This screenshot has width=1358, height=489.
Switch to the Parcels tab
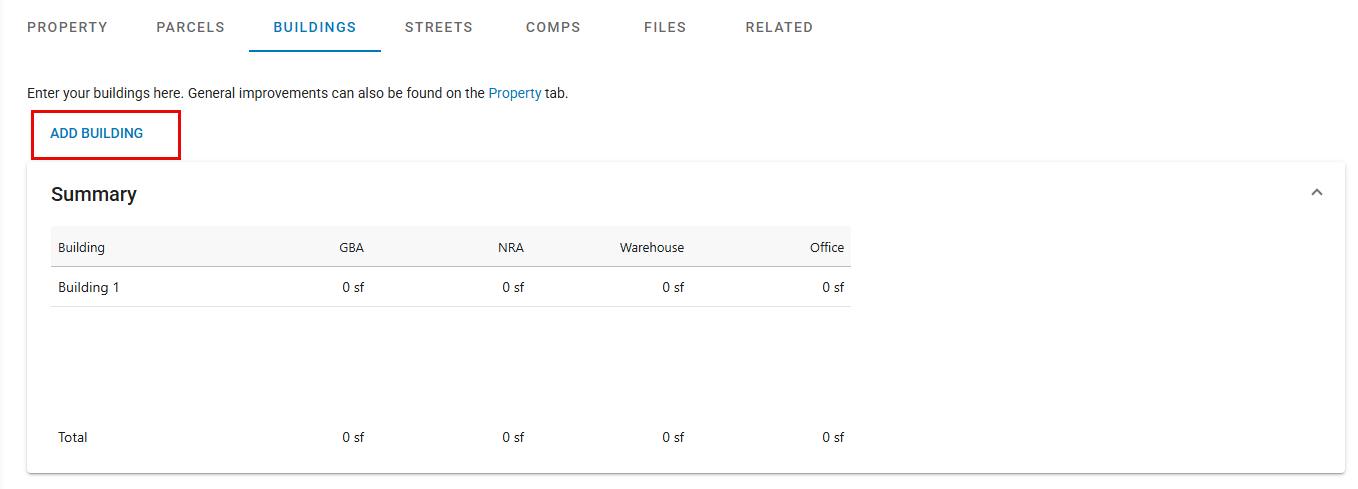190,27
